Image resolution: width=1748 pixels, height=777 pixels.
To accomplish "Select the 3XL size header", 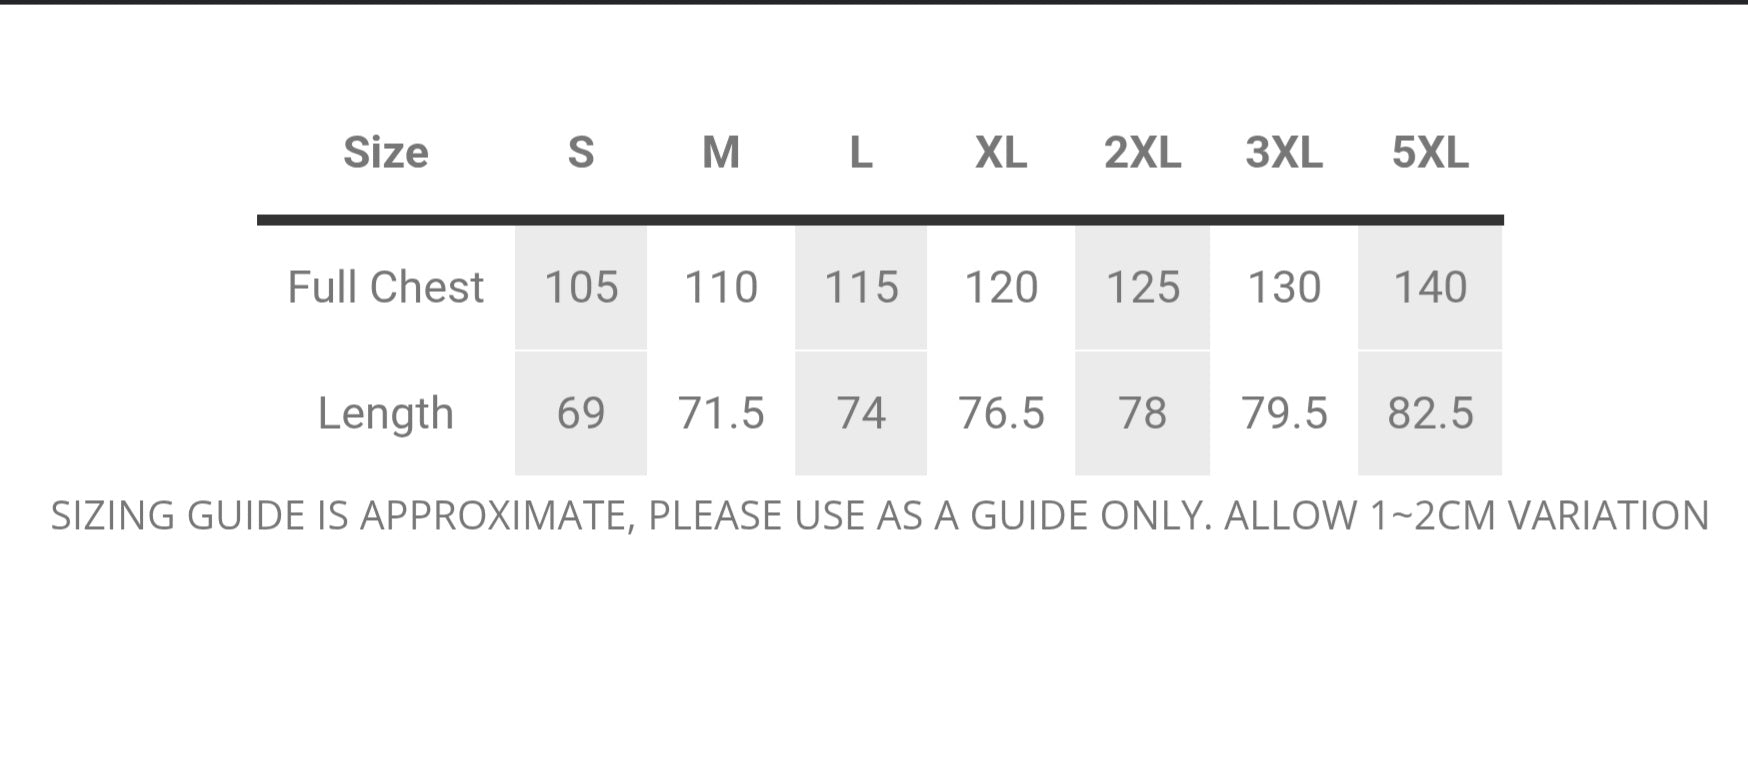I will pos(1284,153).
